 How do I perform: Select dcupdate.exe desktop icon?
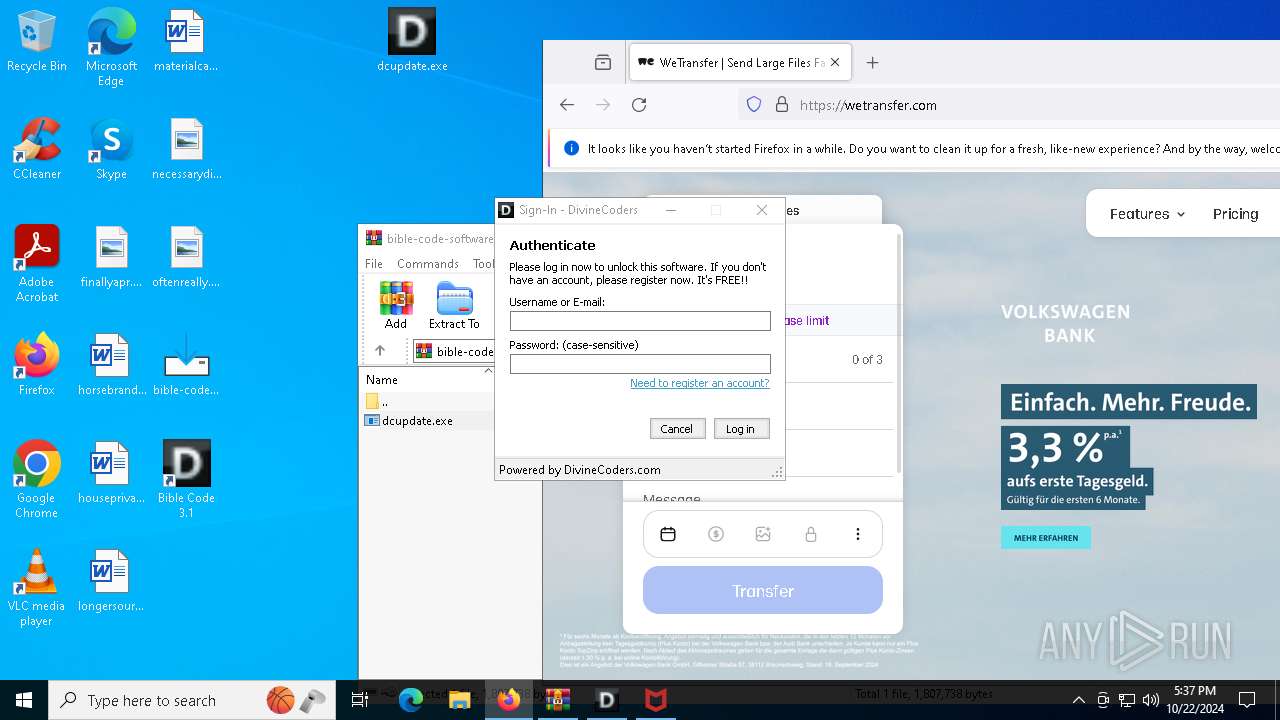412,41
